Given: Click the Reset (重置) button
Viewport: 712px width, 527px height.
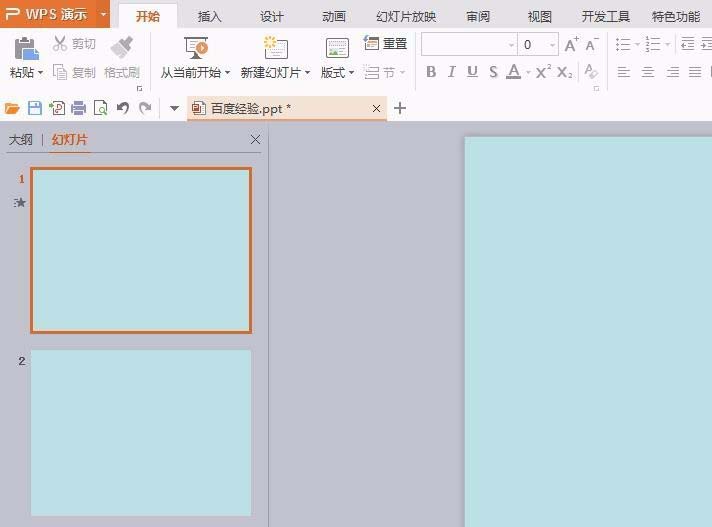Looking at the screenshot, I should point(385,44).
